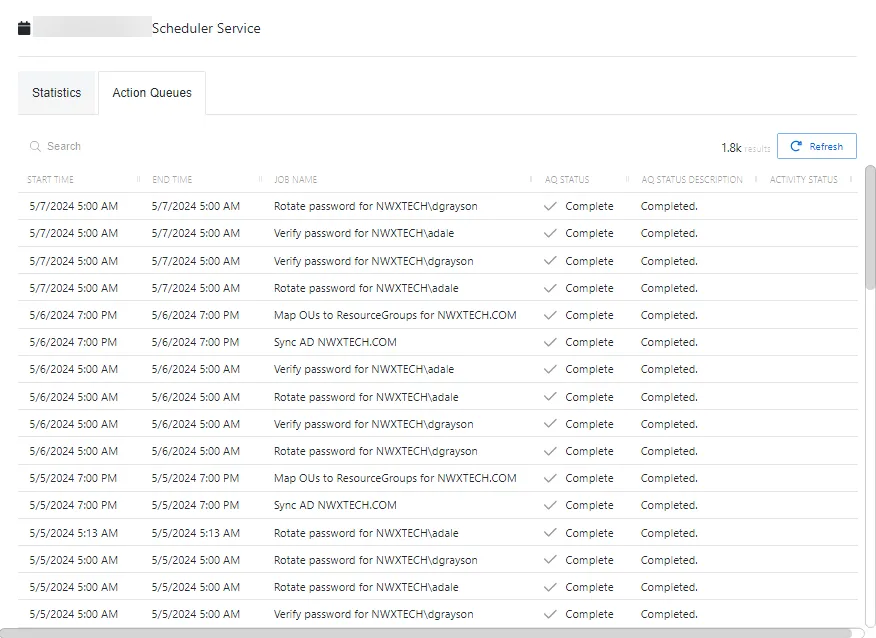The width and height of the screenshot is (876, 638).
Task: Select 'Rotate password for NWXTECH\adale' from 5/6/2024
Action: pyautogui.click(x=366, y=397)
